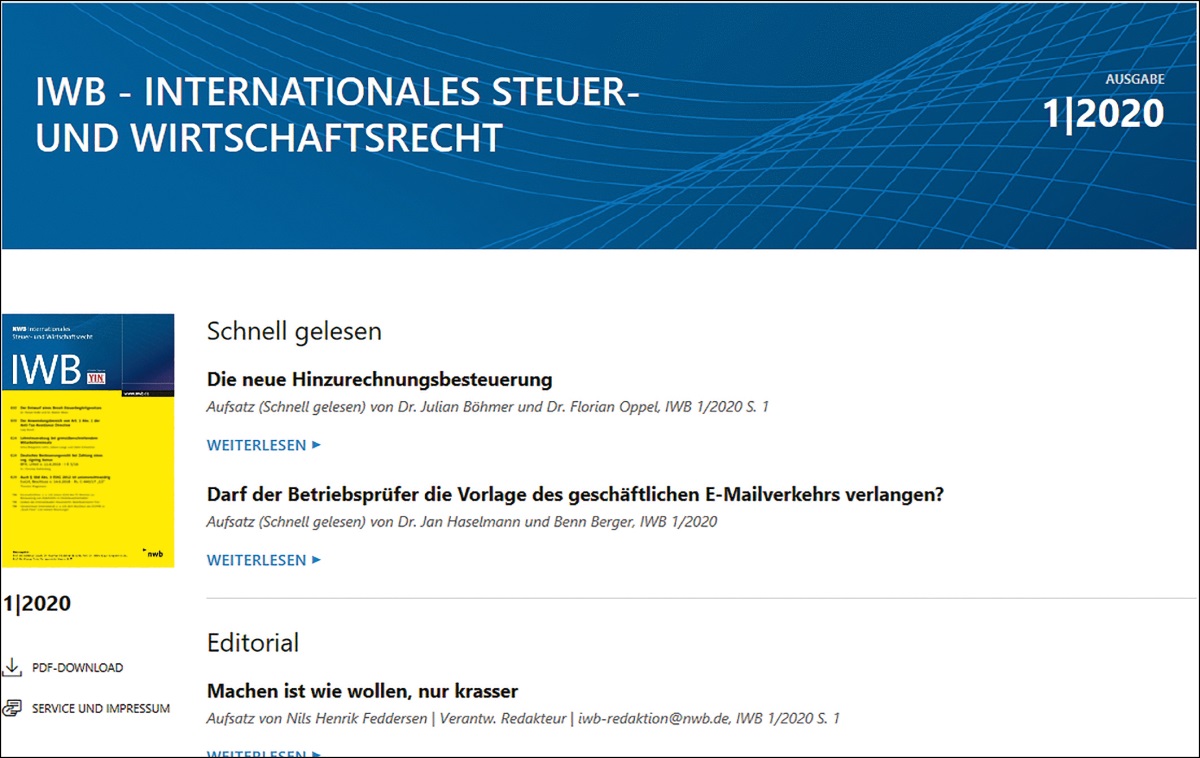
Task: Click WEITERLESEN below the Hinzurechnungsbesteuerung article
Action: point(256,445)
